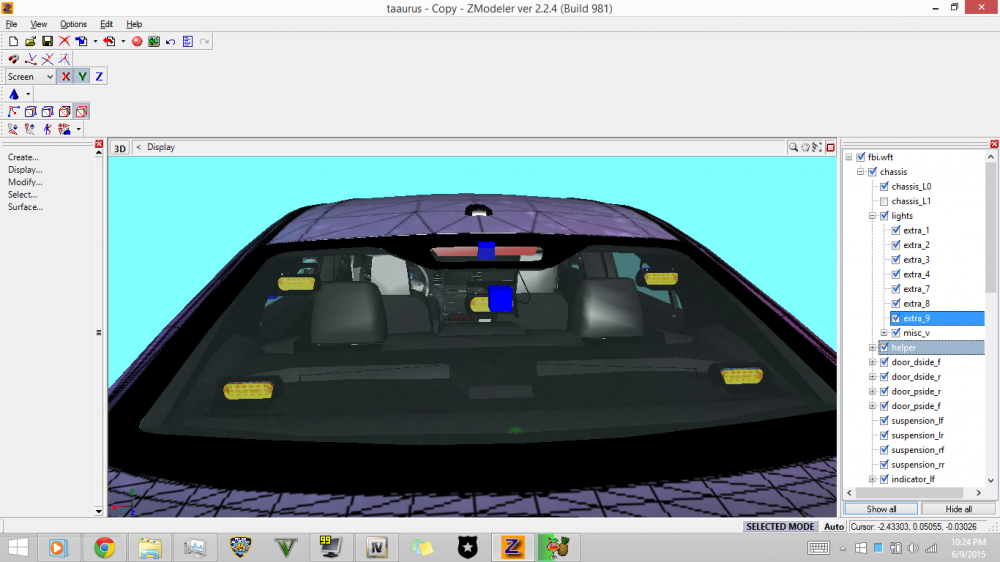Open the File menu
The width and height of the screenshot is (1000, 562).
click(x=11, y=24)
